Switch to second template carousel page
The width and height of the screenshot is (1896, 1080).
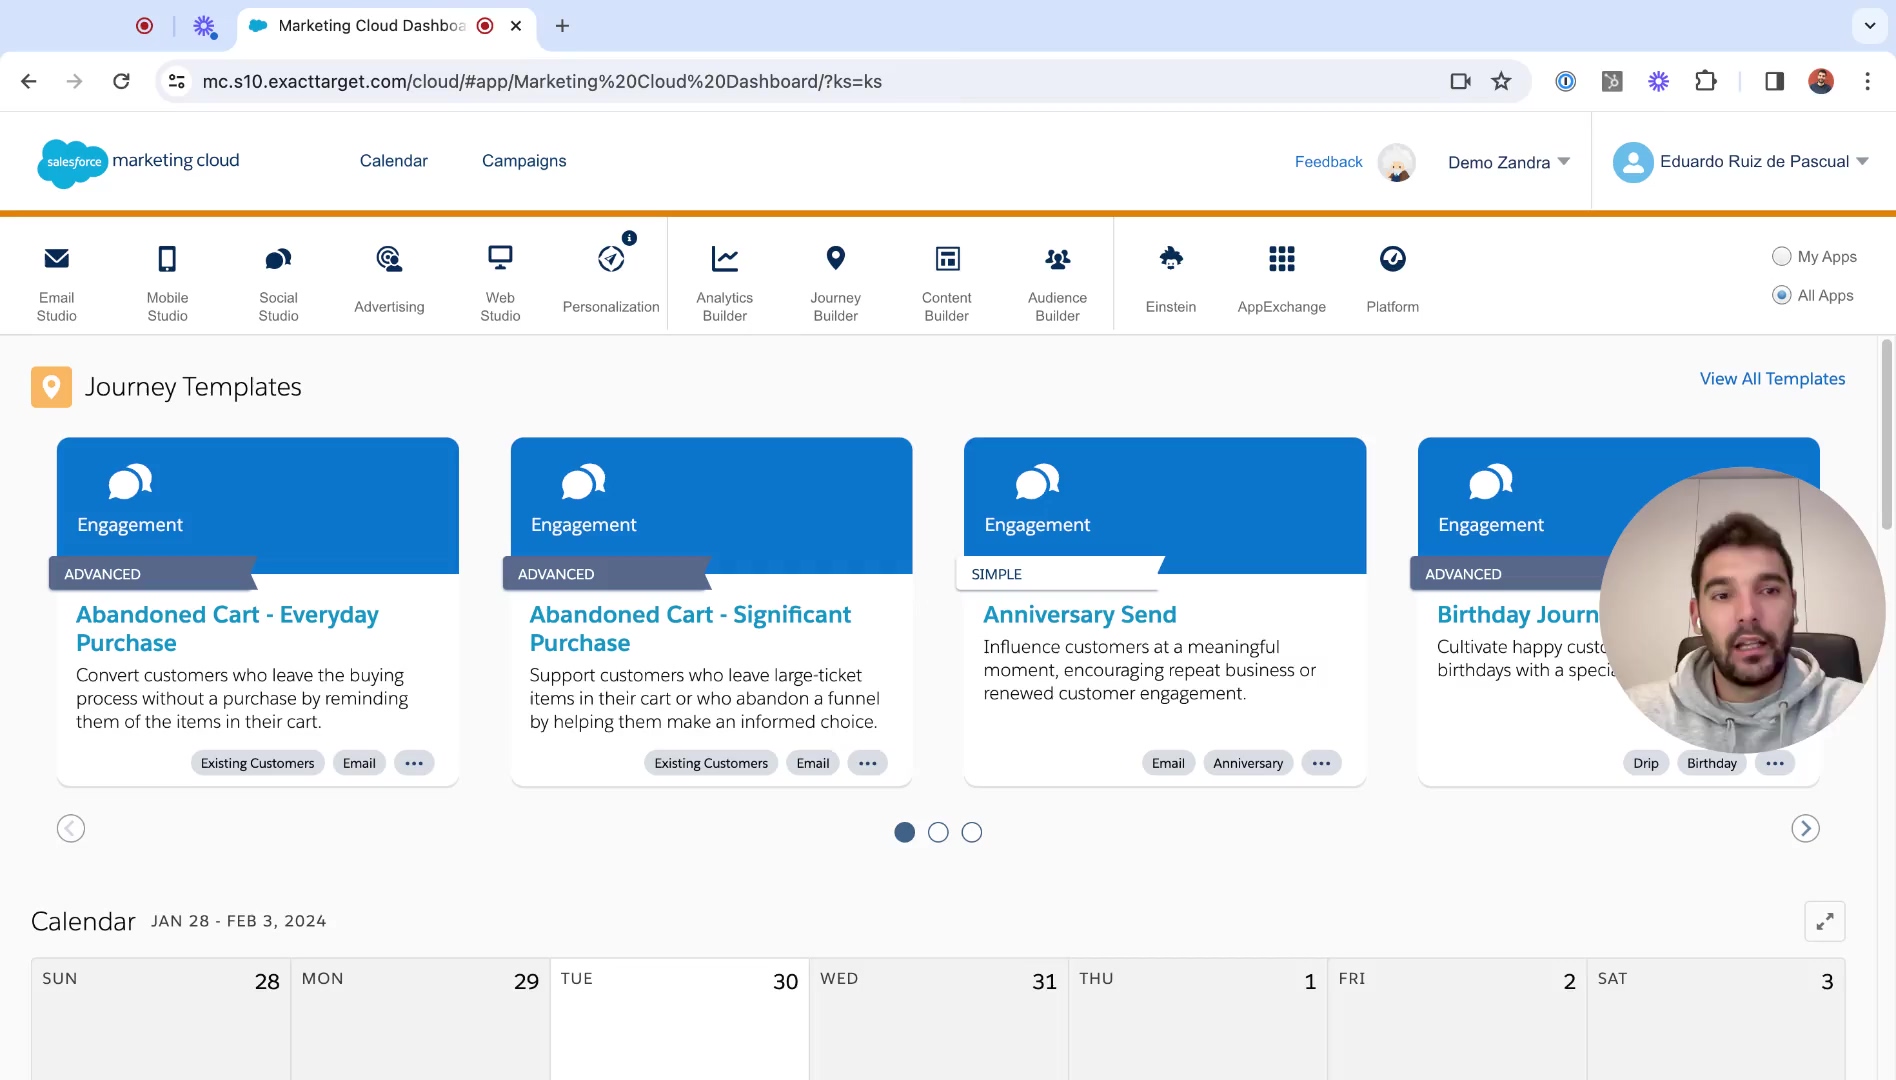938,832
